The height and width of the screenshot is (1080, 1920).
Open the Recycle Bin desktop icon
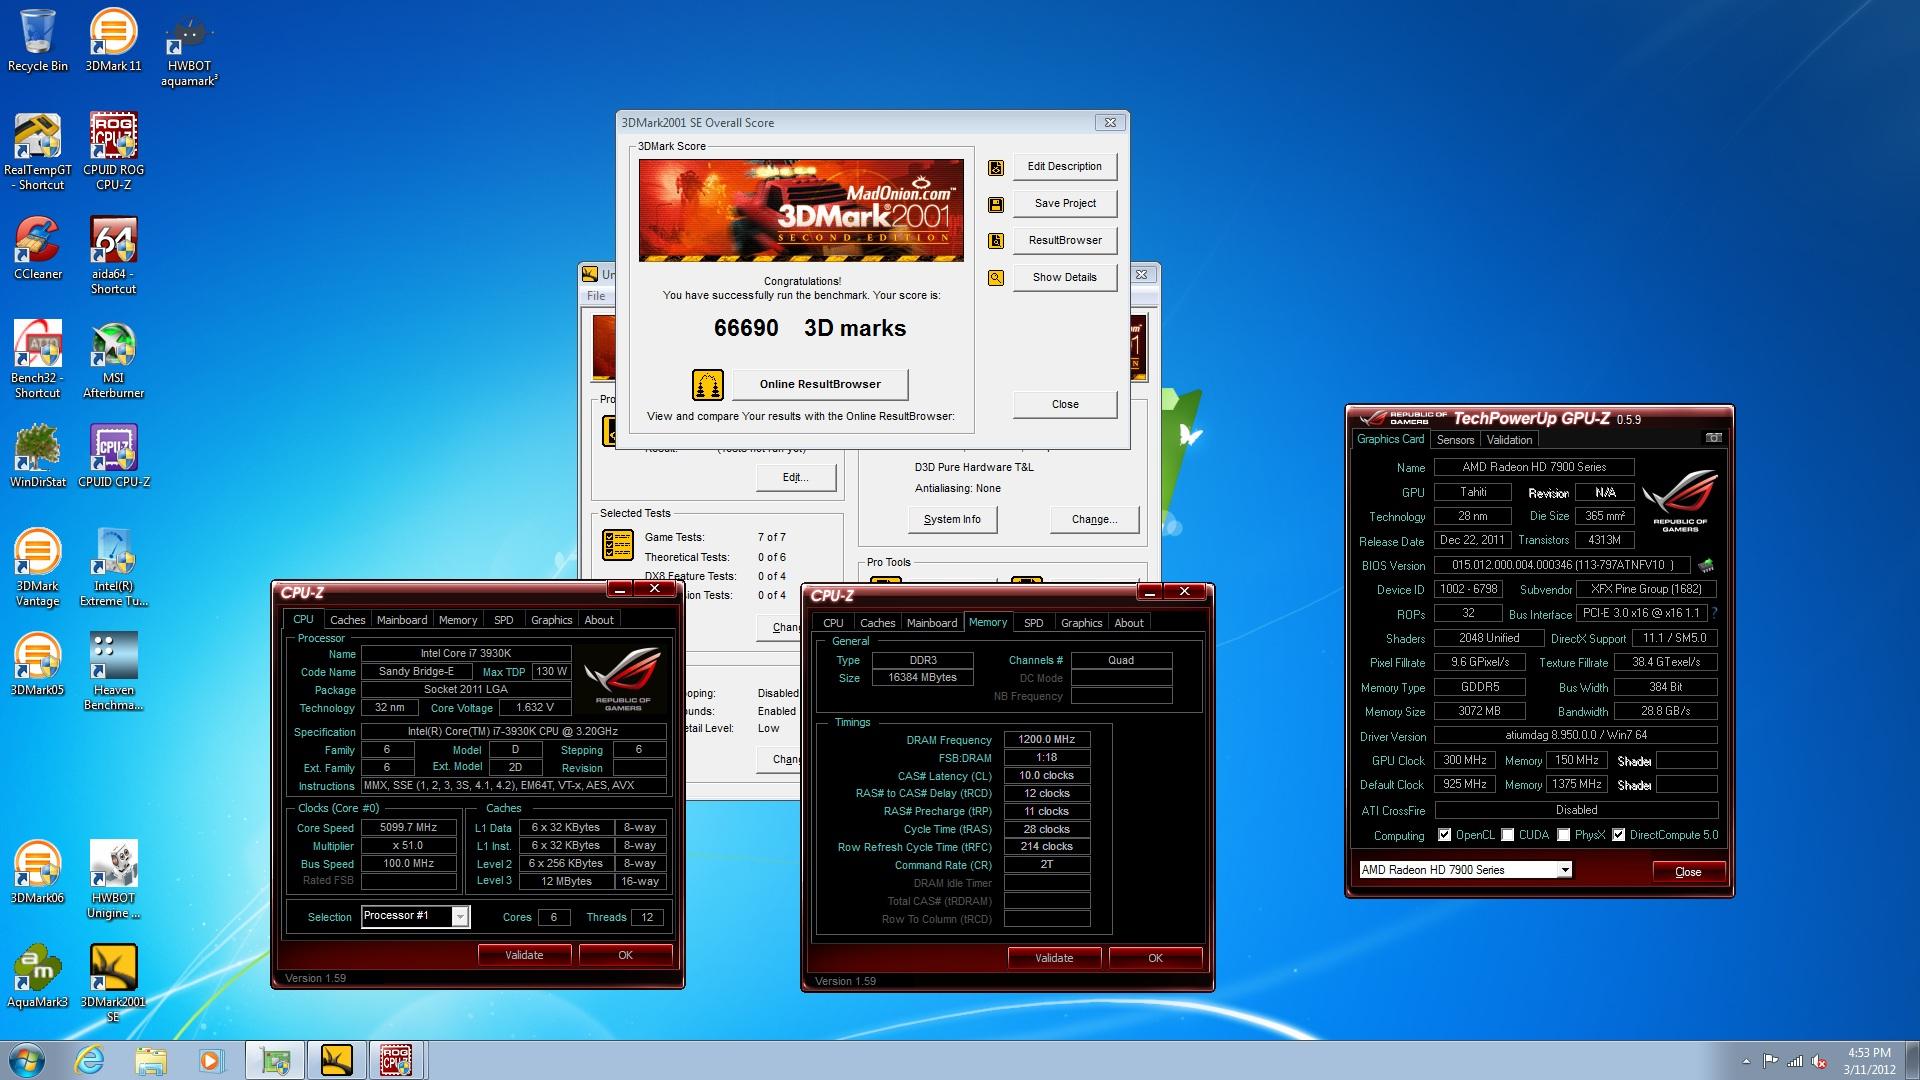click(38, 40)
